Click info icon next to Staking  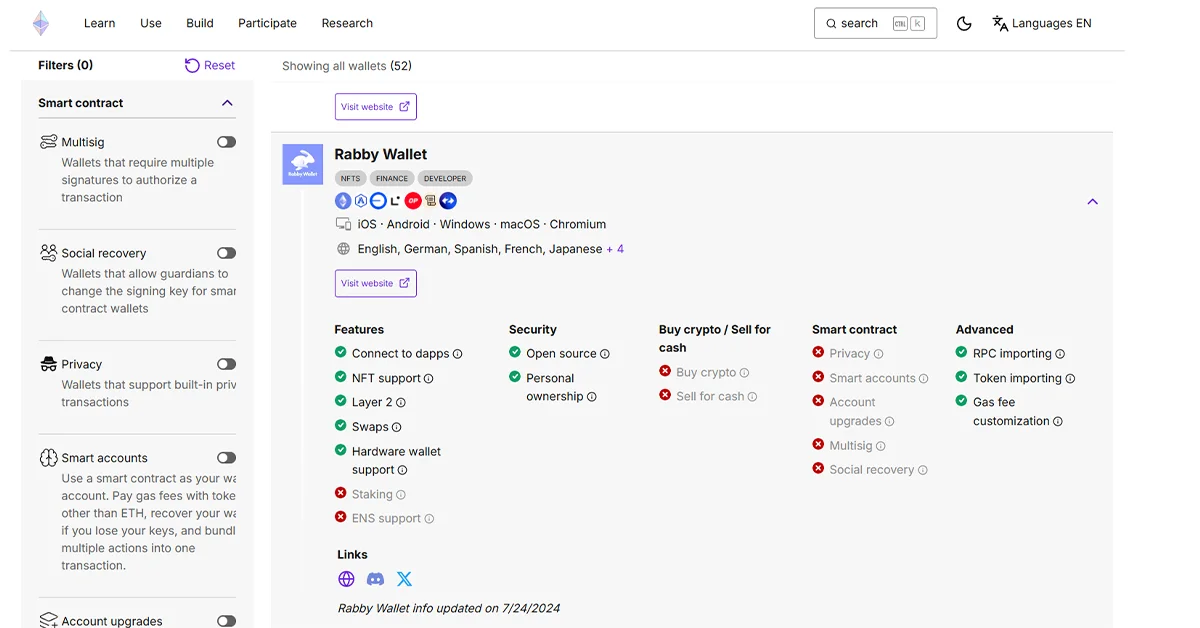click(401, 495)
